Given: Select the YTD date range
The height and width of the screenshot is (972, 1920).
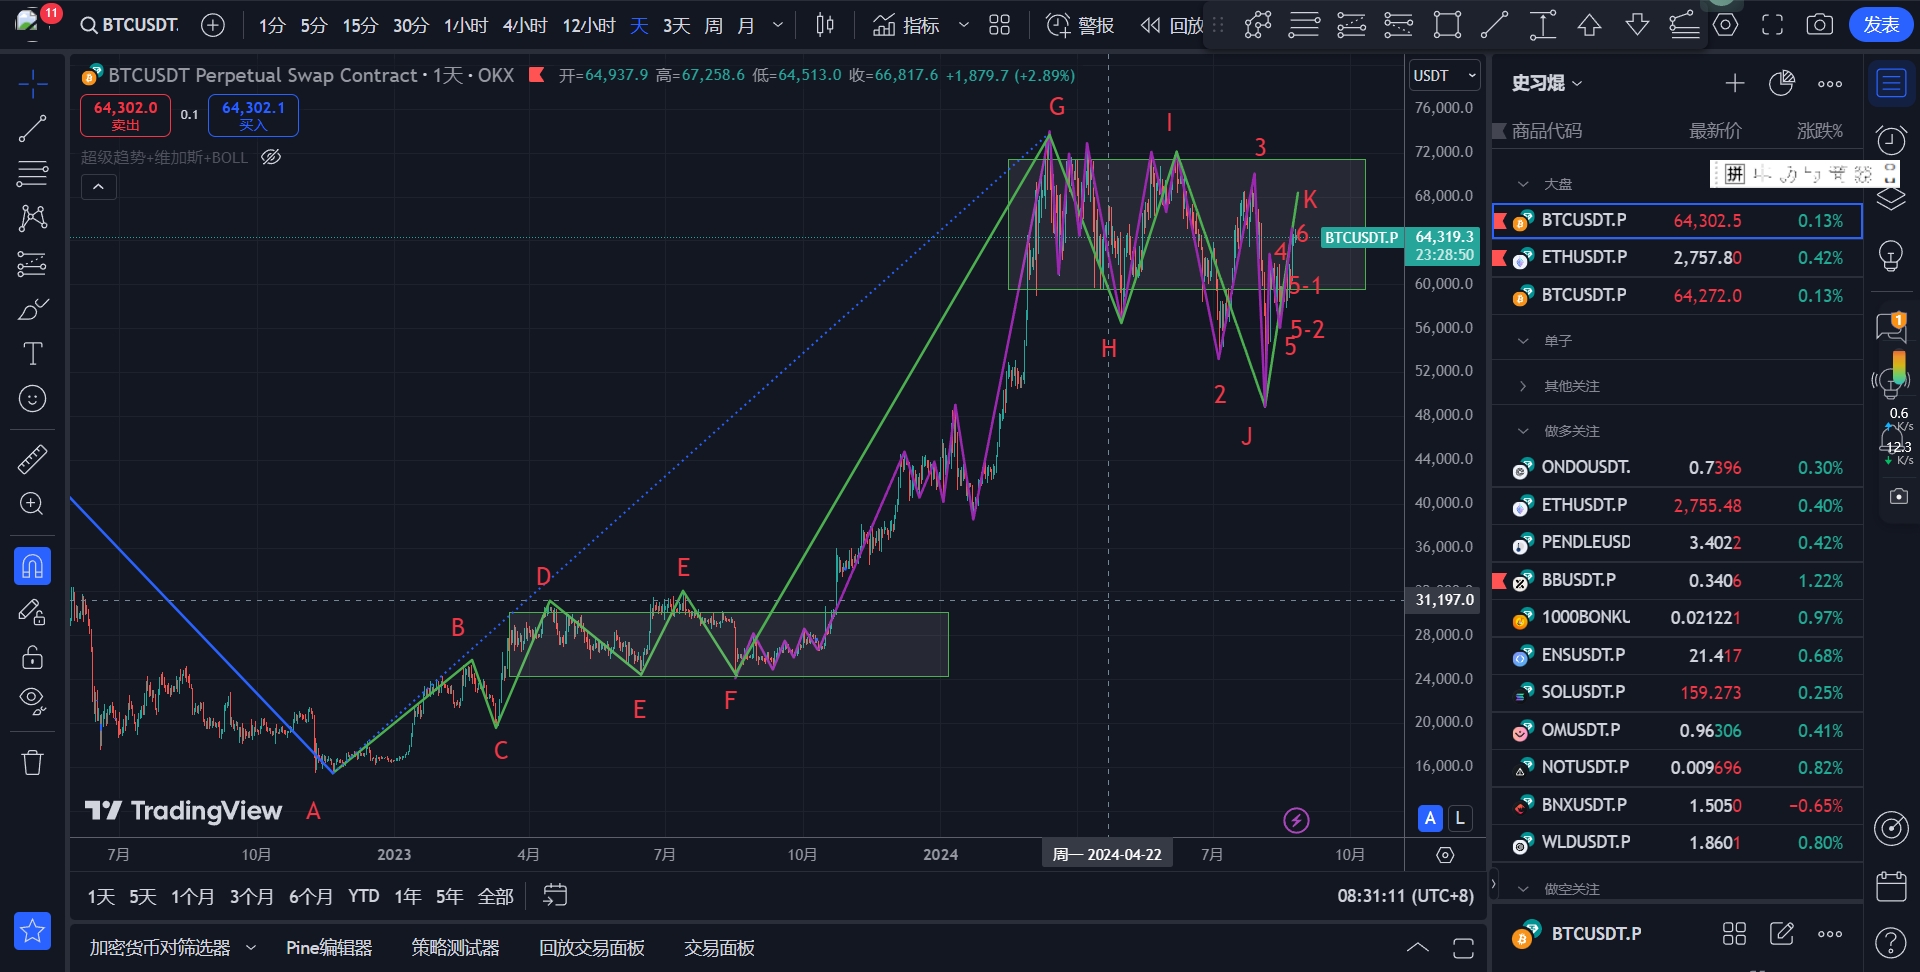Looking at the screenshot, I should [364, 896].
